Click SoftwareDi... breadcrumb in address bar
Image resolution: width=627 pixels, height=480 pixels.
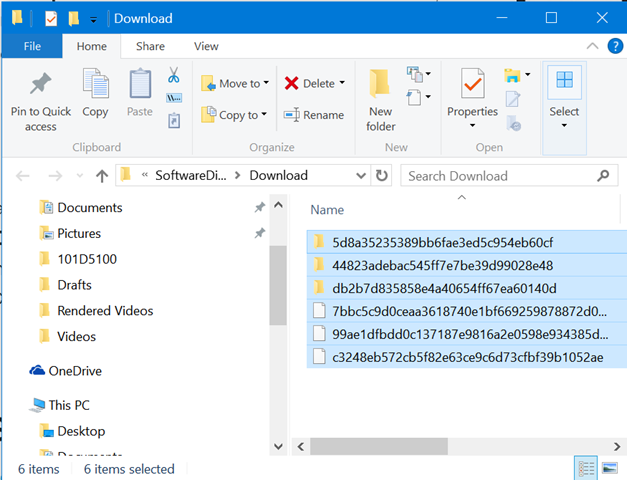tap(191, 175)
